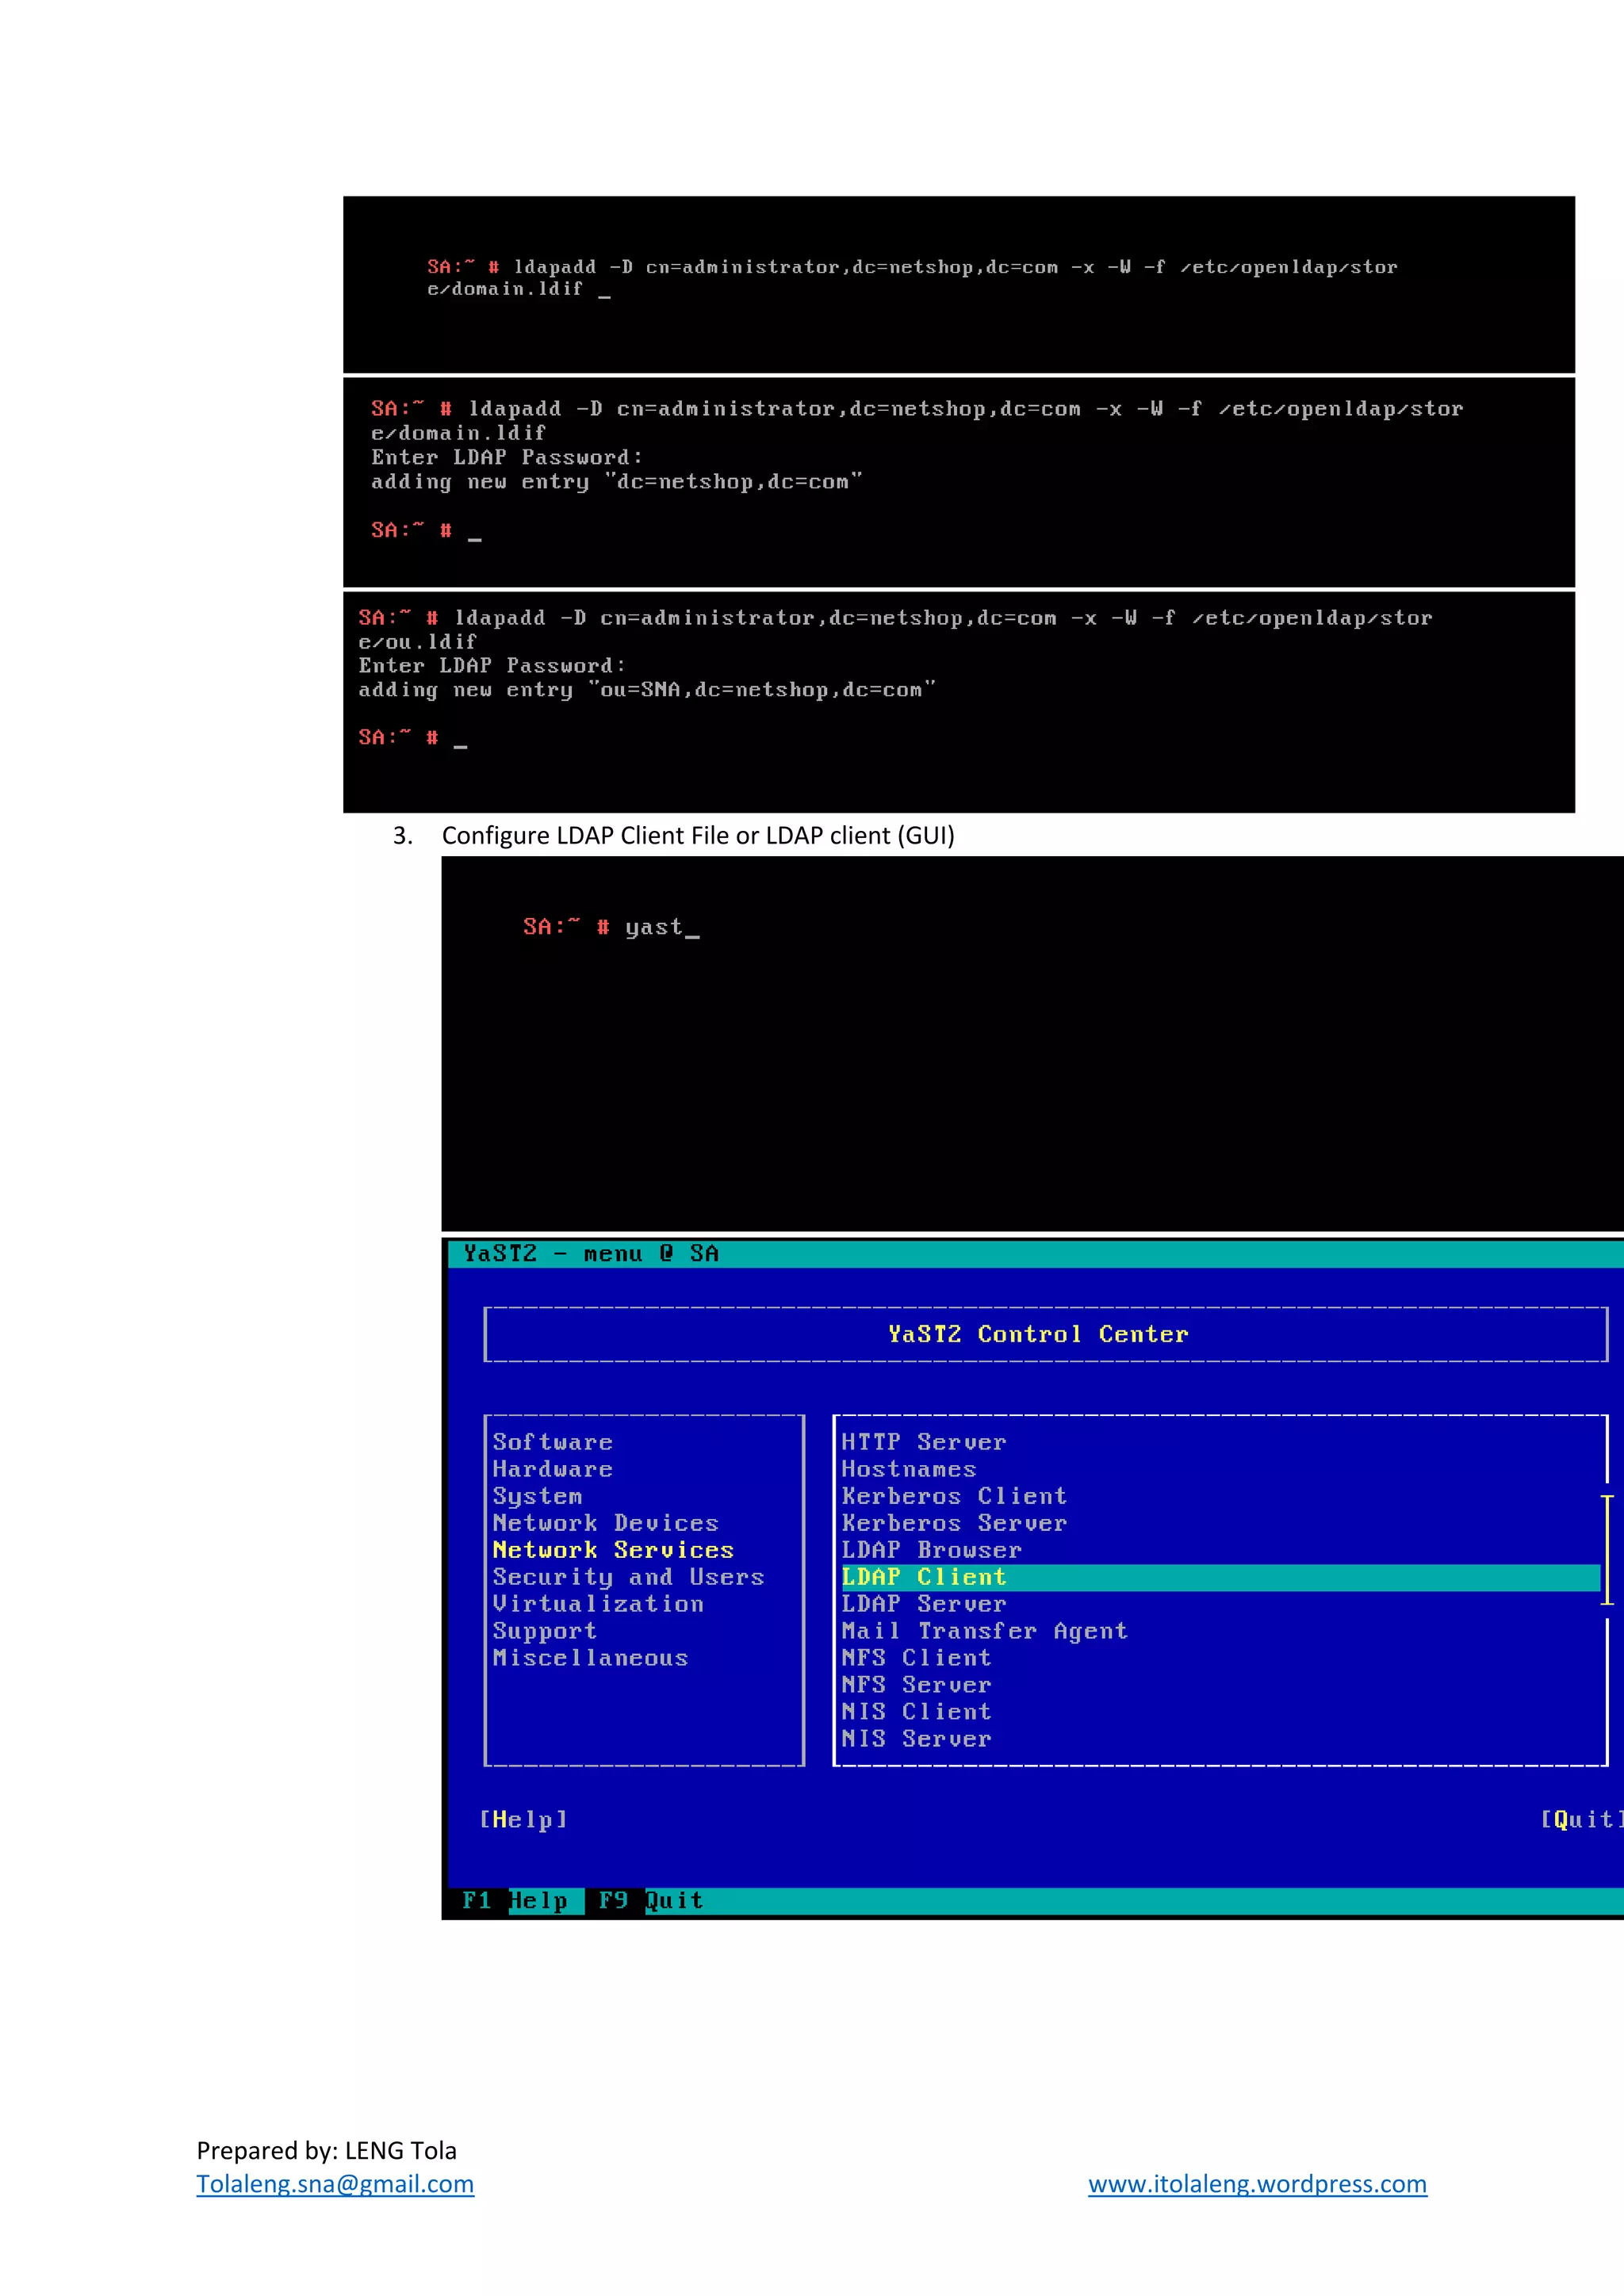Open Kerberos Client module

pyautogui.click(x=954, y=1496)
